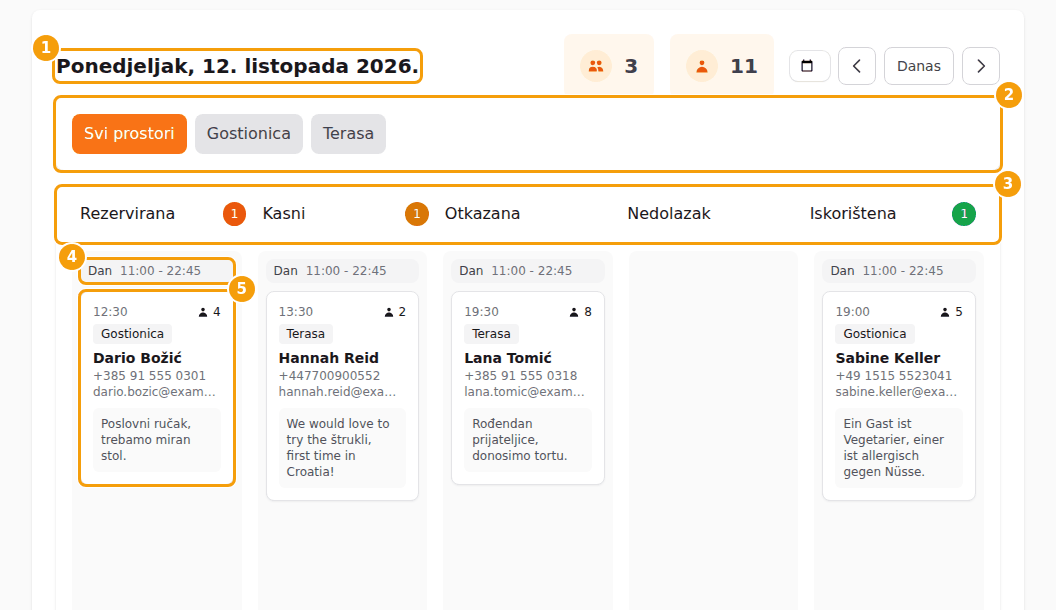
Task: Click phone number +385 91 555 0318
Action: [x=521, y=376]
